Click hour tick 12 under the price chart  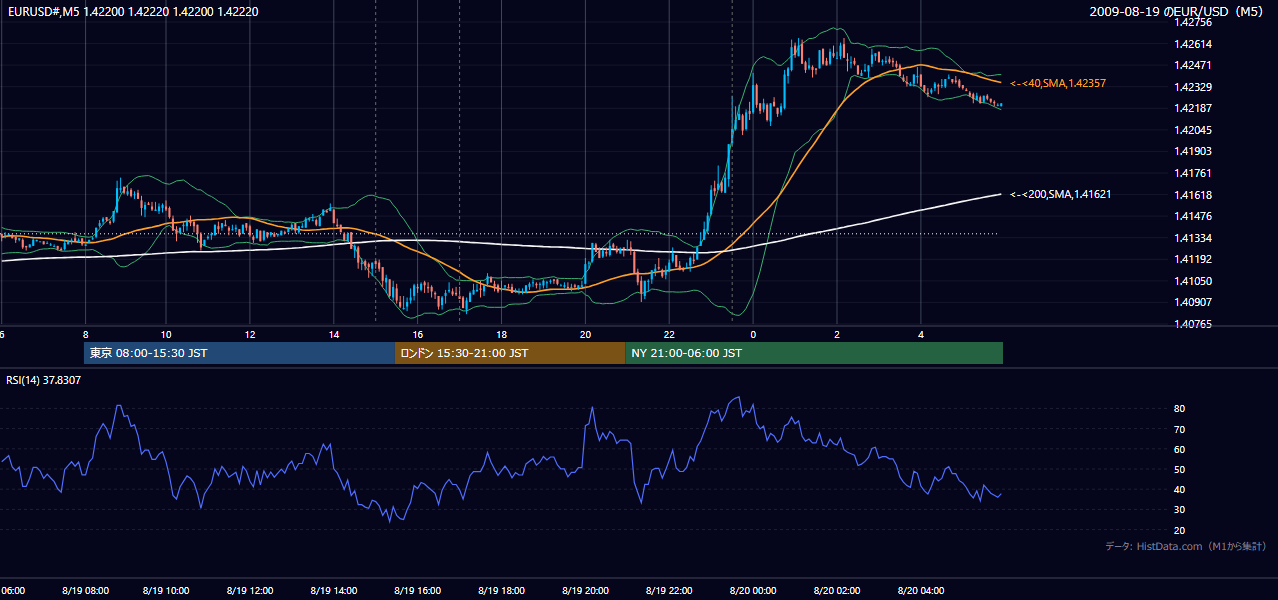pos(250,335)
